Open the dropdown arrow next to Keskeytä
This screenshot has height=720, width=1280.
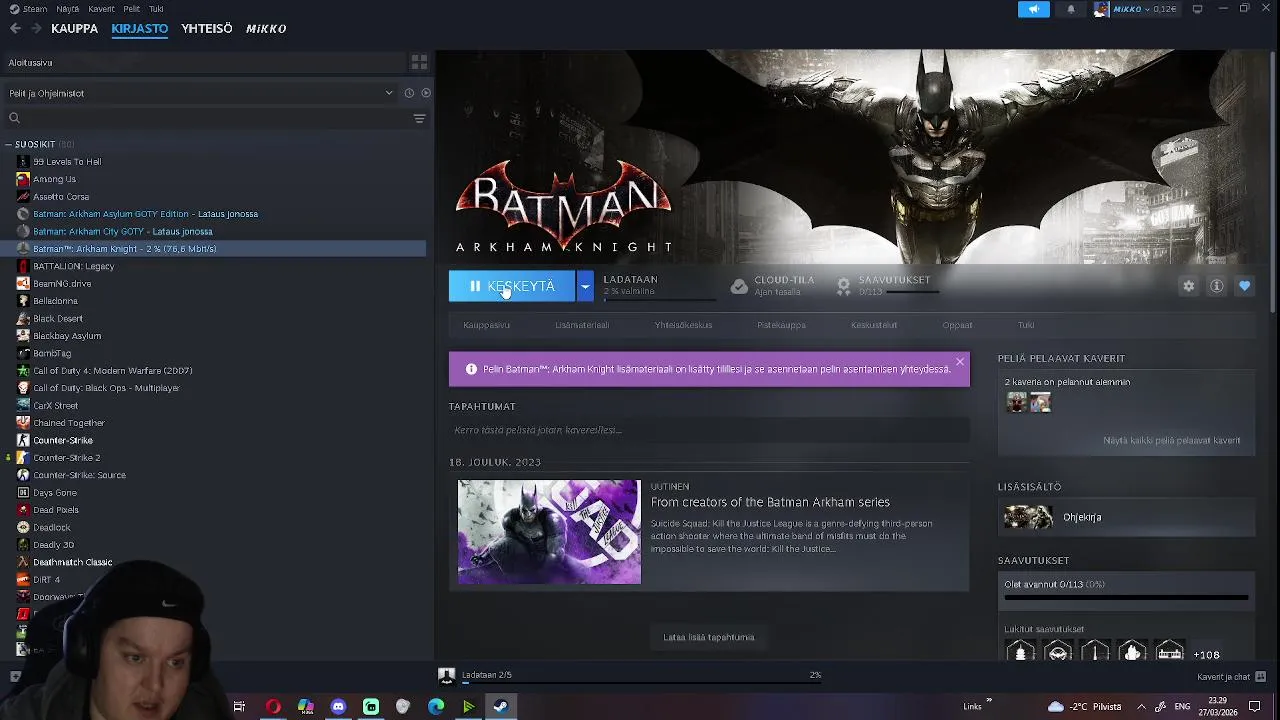coord(585,286)
